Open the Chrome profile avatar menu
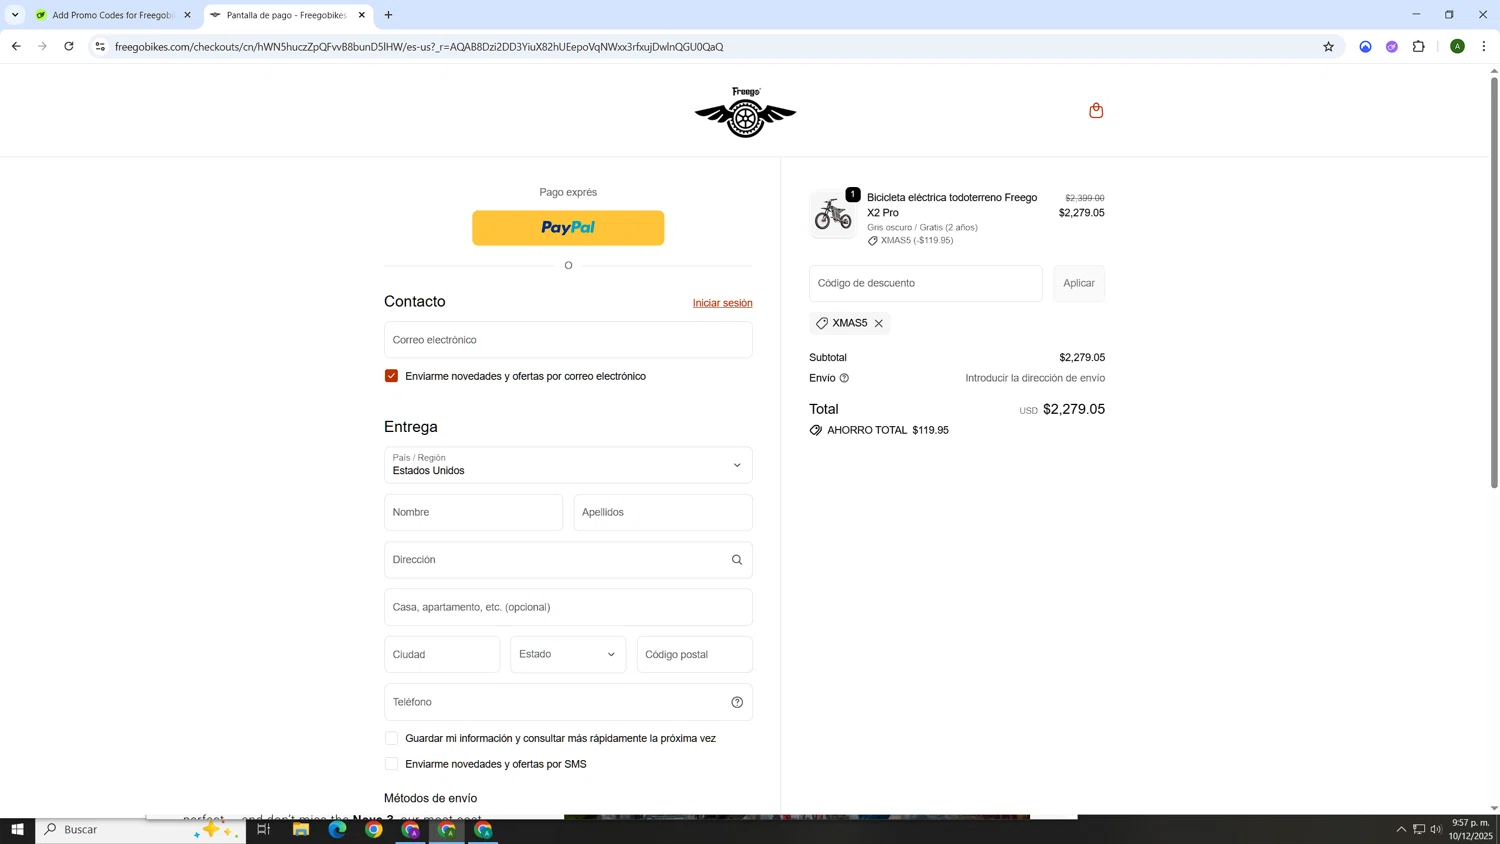The height and width of the screenshot is (844, 1500). [x=1457, y=46]
